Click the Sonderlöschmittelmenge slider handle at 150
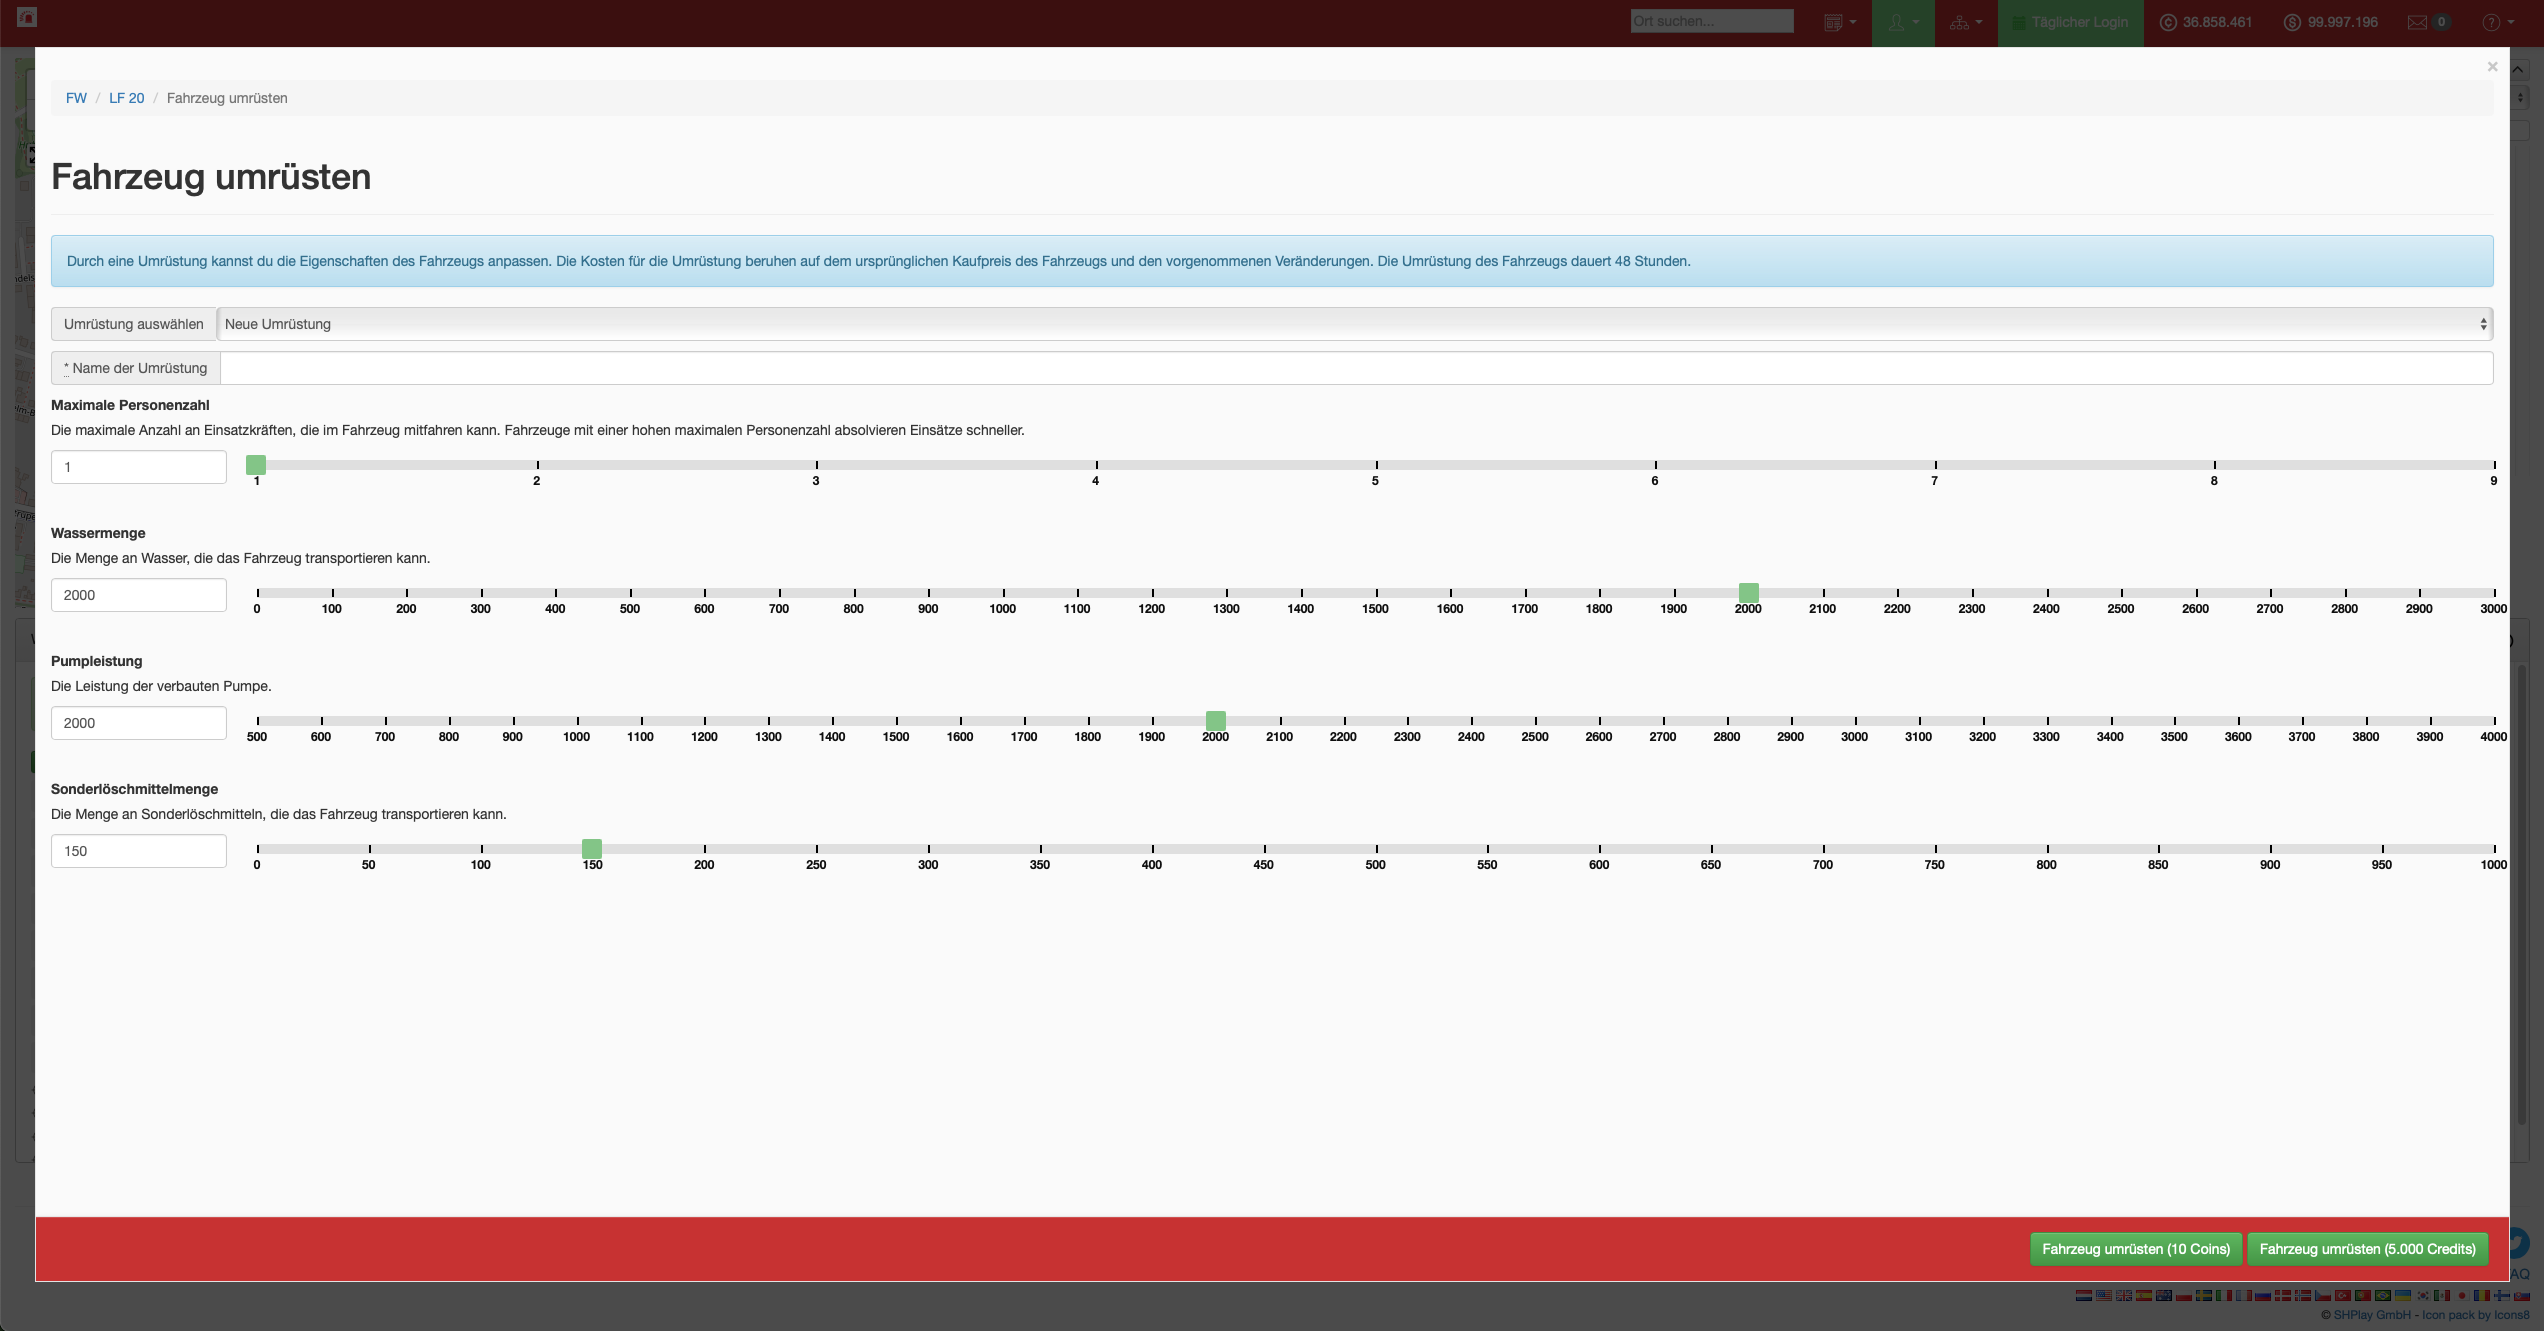This screenshot has width=2544, height=1331. (x=592, y=849)
